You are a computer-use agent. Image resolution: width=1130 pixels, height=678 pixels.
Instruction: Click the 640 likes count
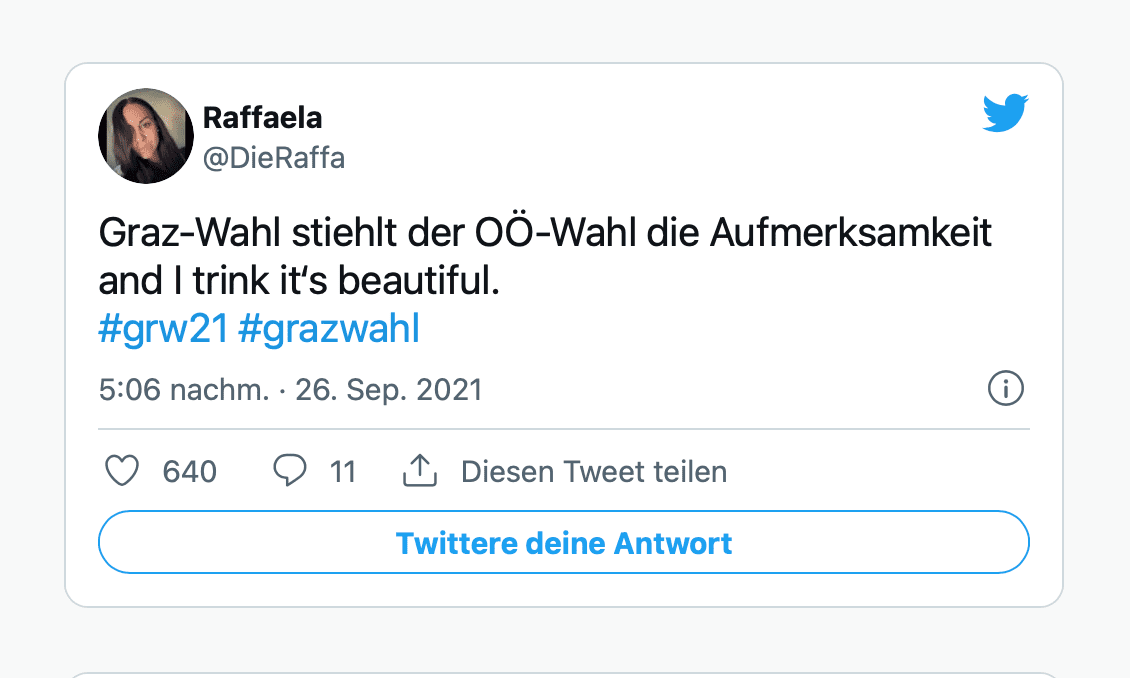coord(189,471)
